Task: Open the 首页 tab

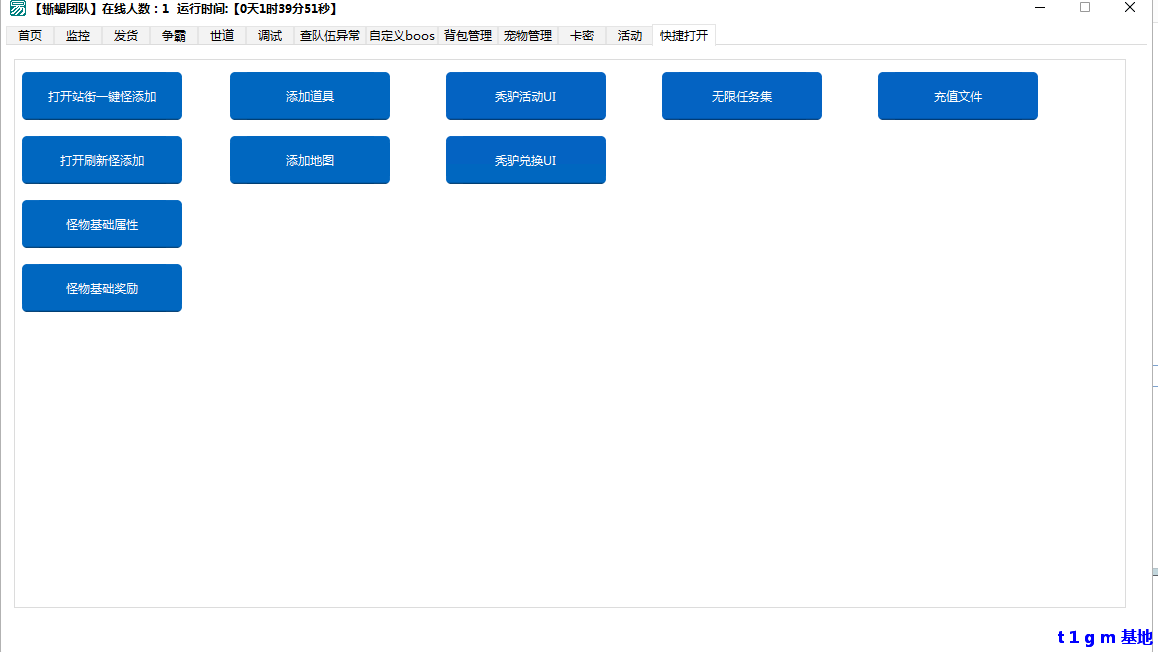Action: (x=30, y=36)
